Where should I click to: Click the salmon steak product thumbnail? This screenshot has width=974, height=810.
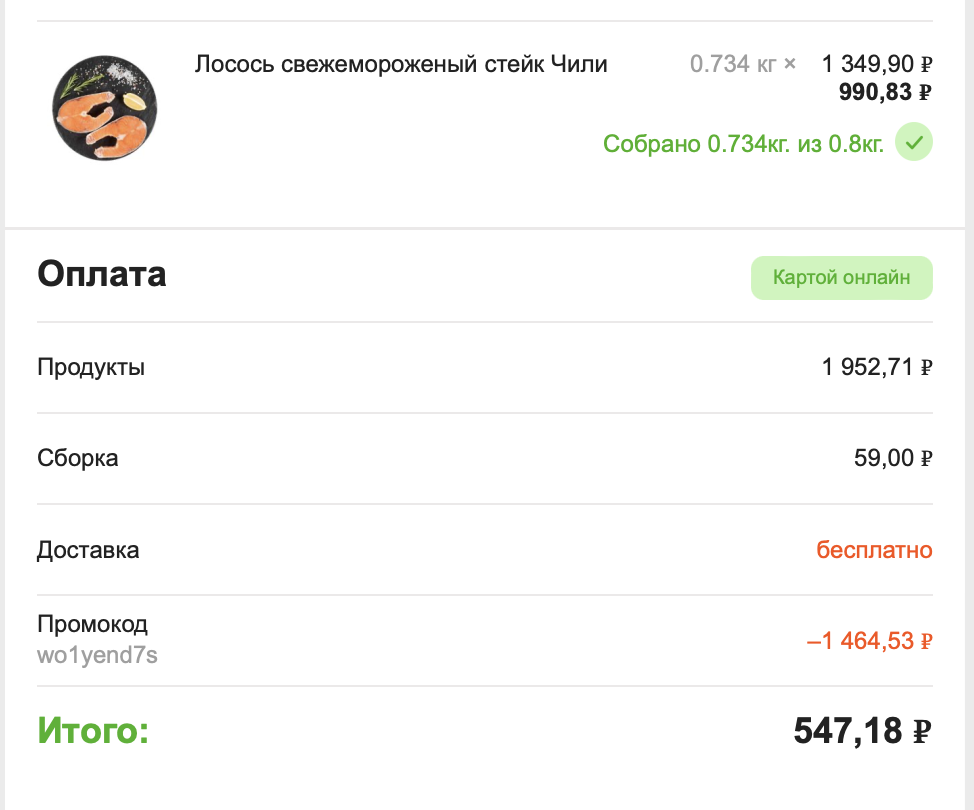point(104,108)
